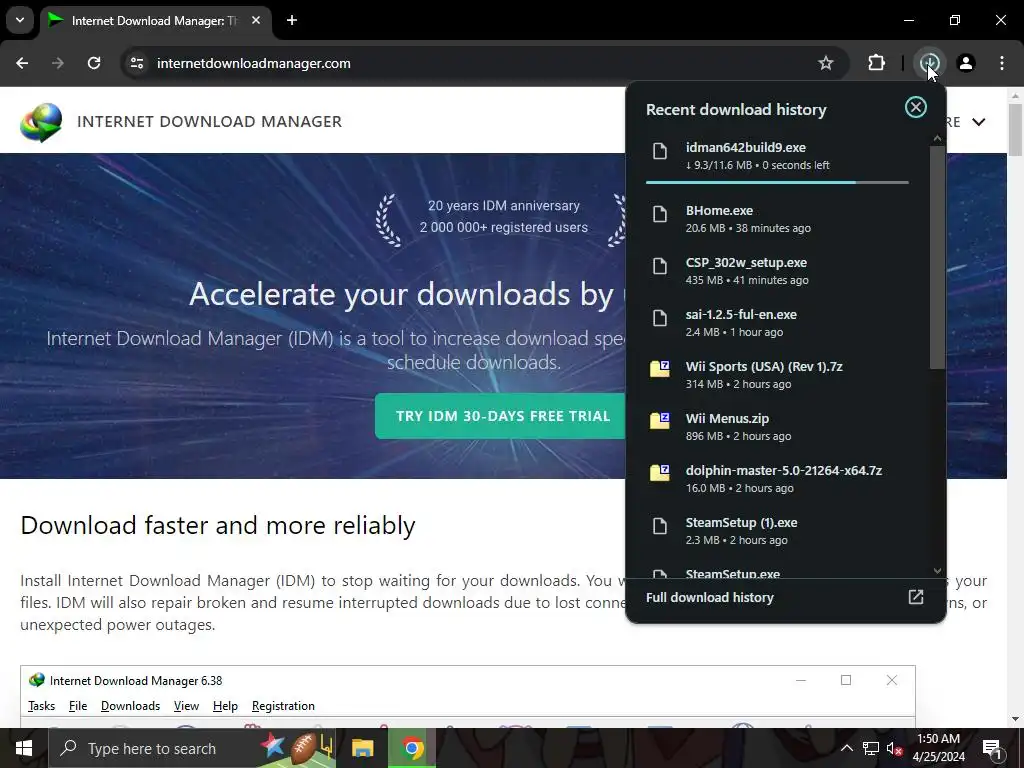Click the idman642build9.exe download progress bar
This screenshot has width=1024, height=768.
coord(777,182)
